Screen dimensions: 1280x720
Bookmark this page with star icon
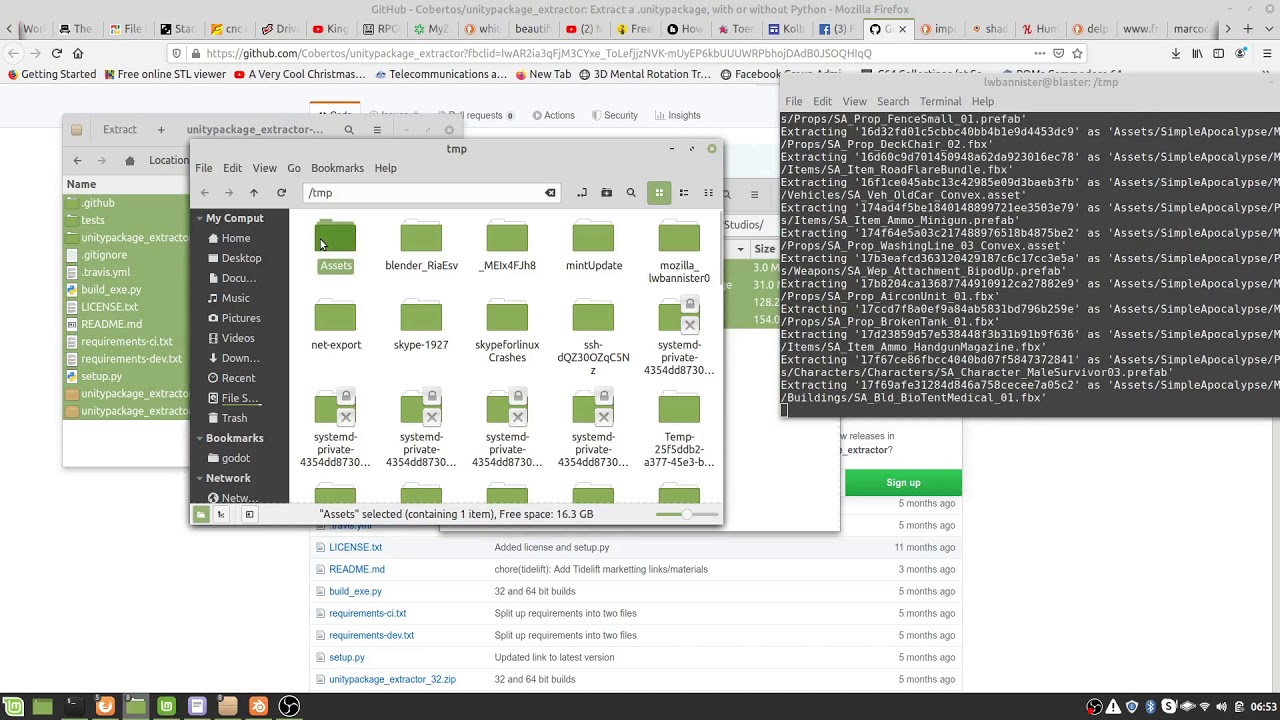pos(1077,53)
